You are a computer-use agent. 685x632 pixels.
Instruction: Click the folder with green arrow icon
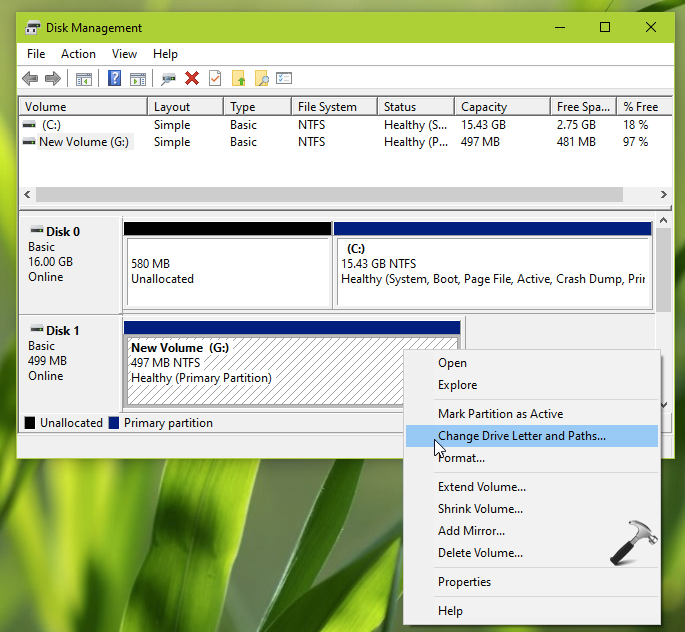click(x=239, y=79)
